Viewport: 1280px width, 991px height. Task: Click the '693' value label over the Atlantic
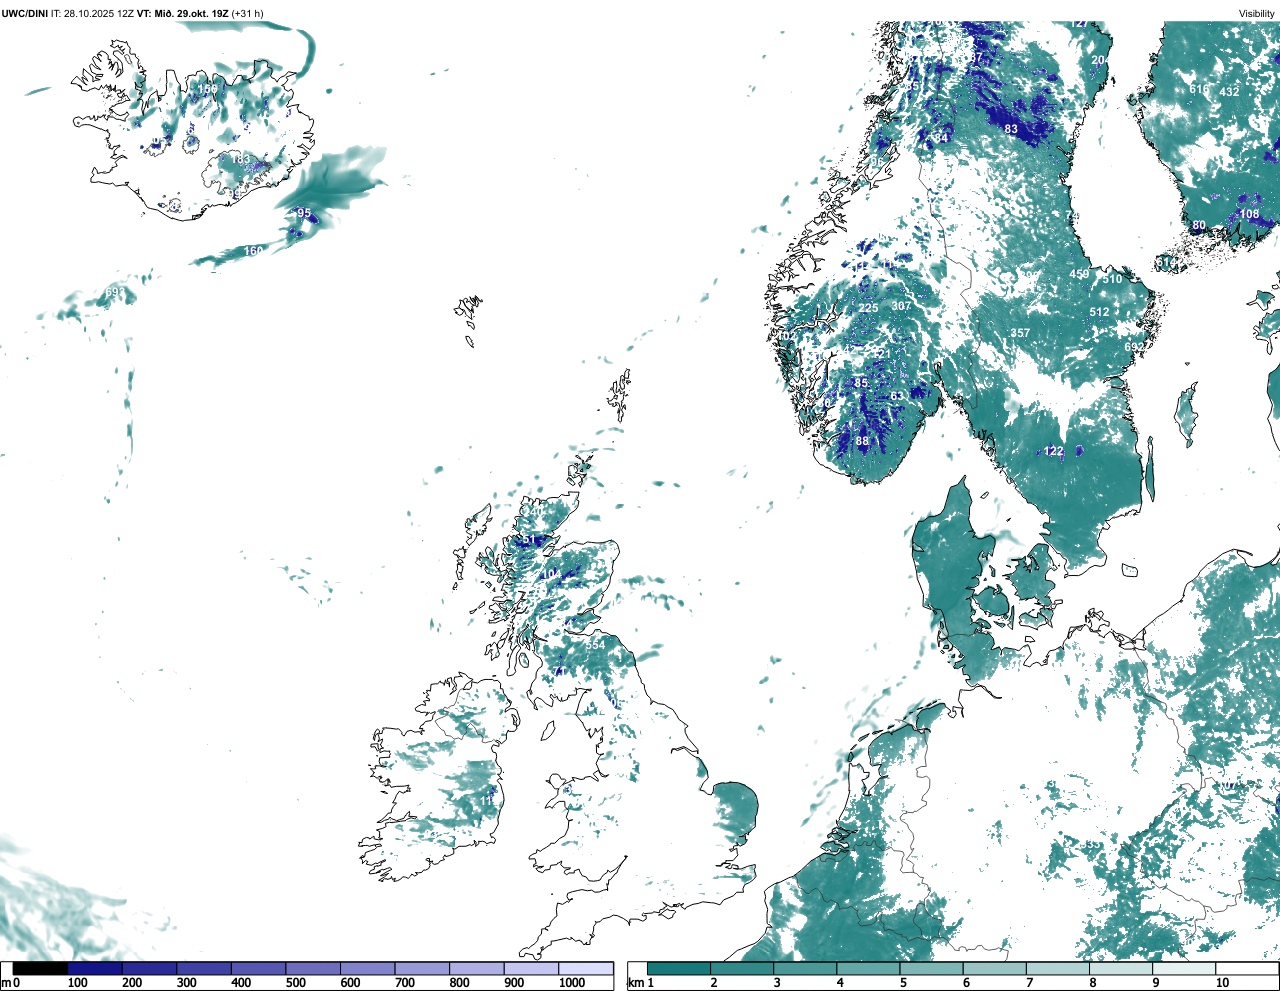pos(116,293)
